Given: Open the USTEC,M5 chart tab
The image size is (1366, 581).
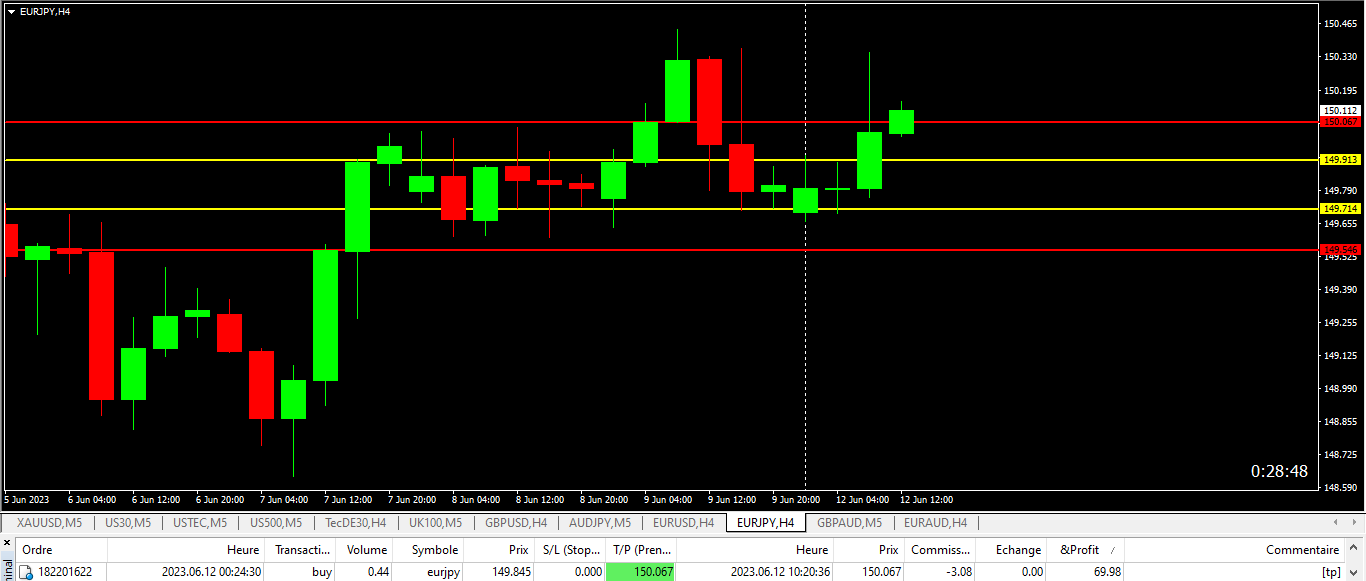Looking at the screenshot, I should [x=199, y=522].
